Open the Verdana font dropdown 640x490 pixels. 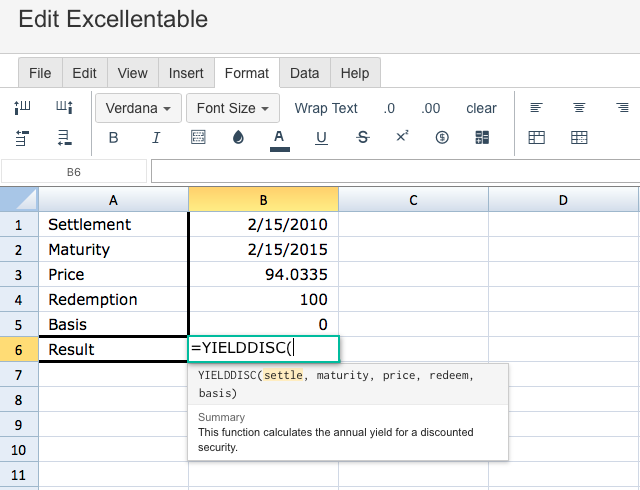138,108
